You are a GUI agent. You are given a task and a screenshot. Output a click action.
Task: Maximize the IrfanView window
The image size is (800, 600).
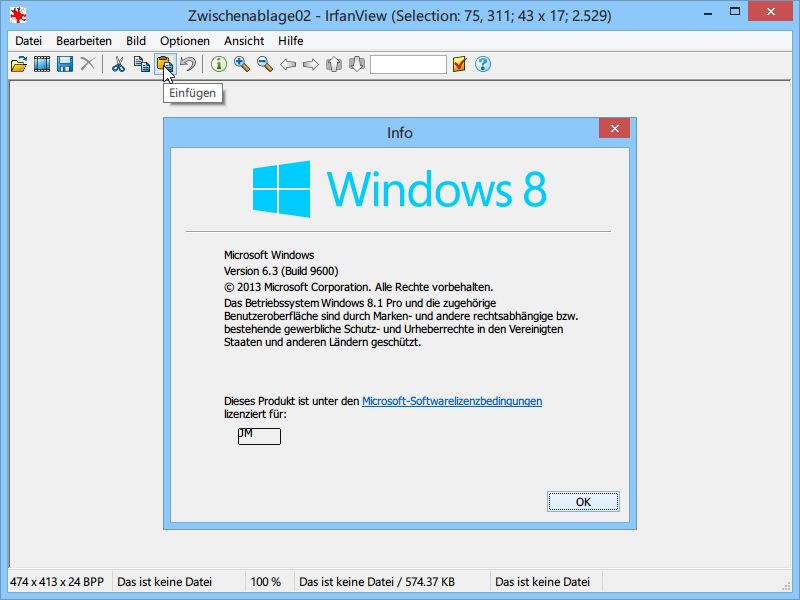735,13
